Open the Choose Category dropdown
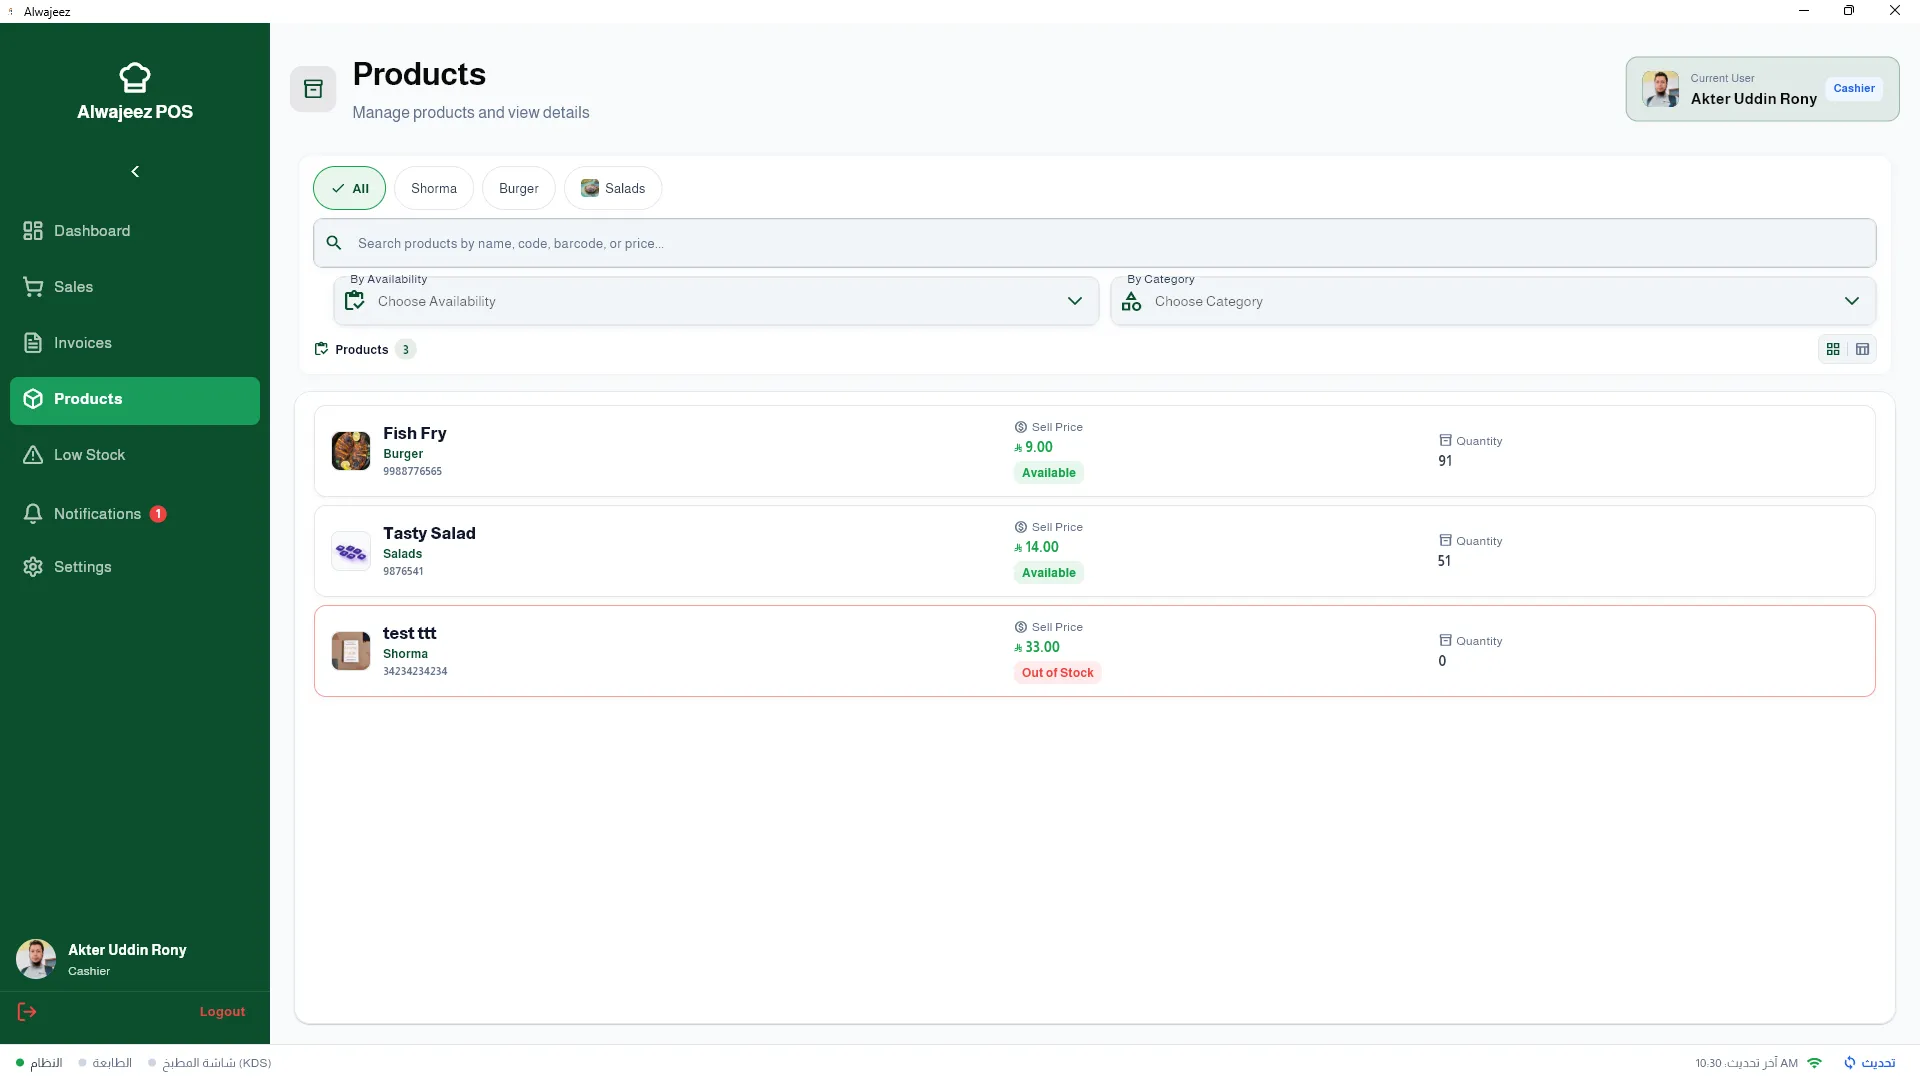 [x=1493, y=301]
